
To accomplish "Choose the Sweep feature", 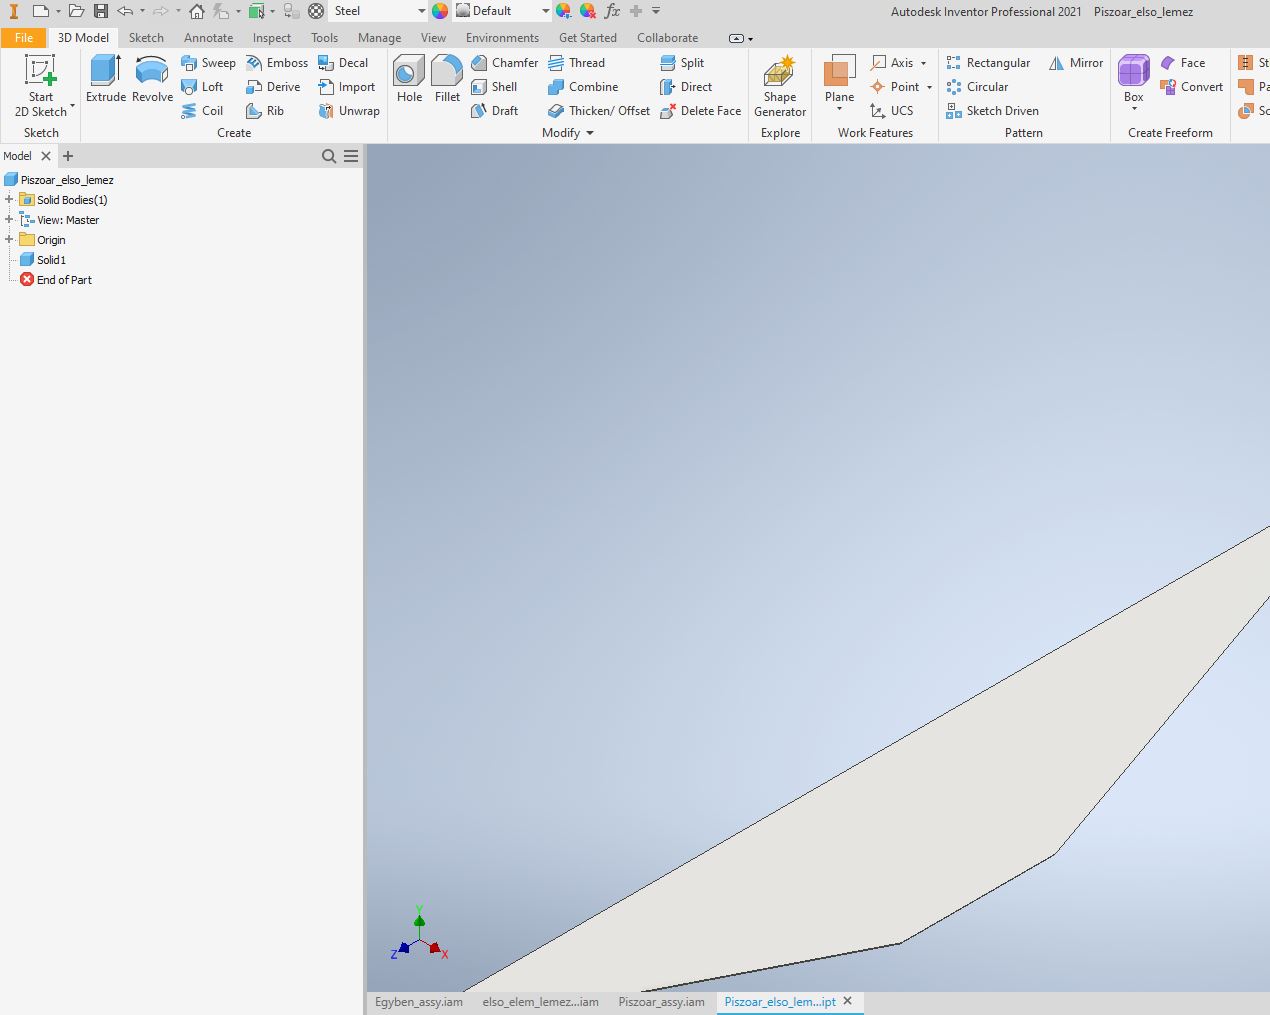I will point(208,63).
